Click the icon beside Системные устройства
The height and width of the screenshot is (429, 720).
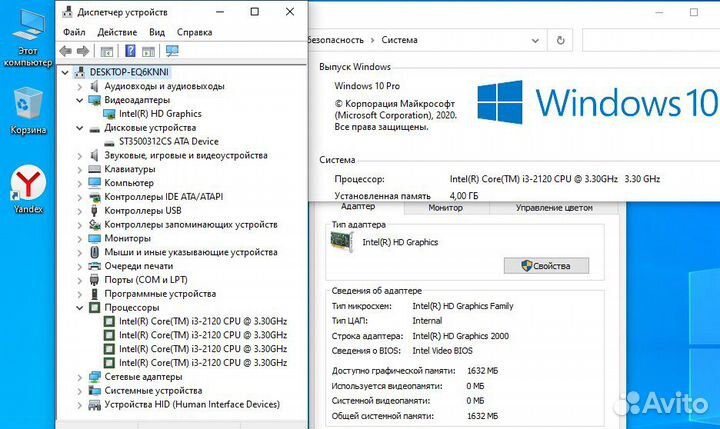point(94,390)
